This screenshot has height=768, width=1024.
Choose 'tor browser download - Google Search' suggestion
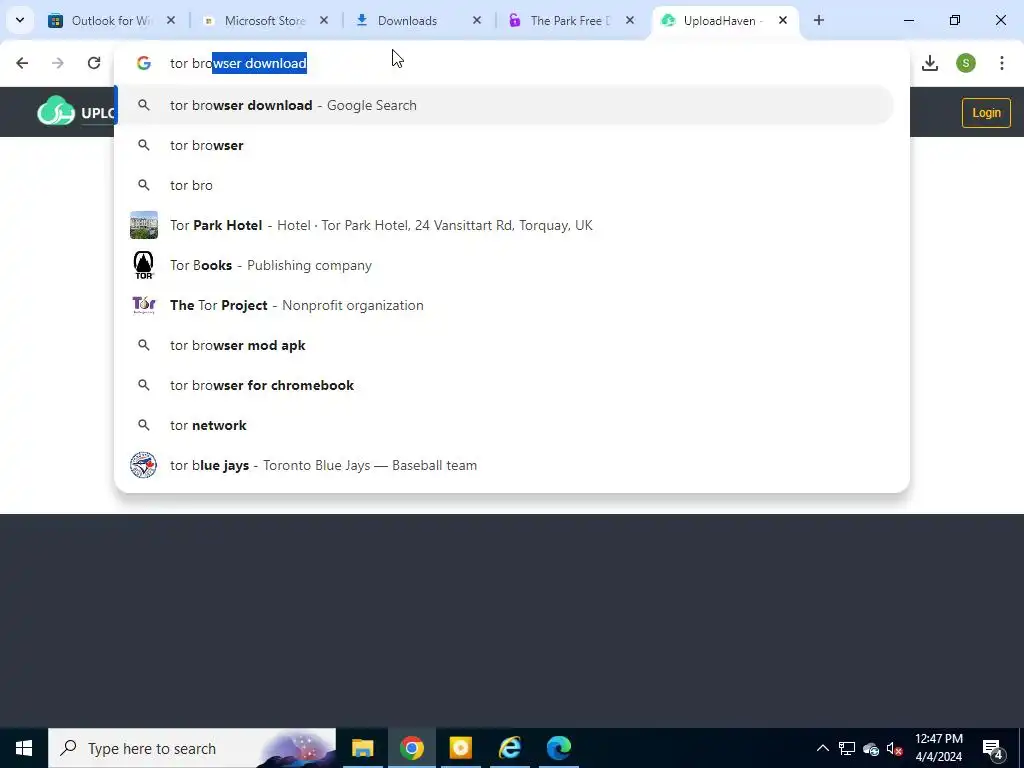(504, 105)
